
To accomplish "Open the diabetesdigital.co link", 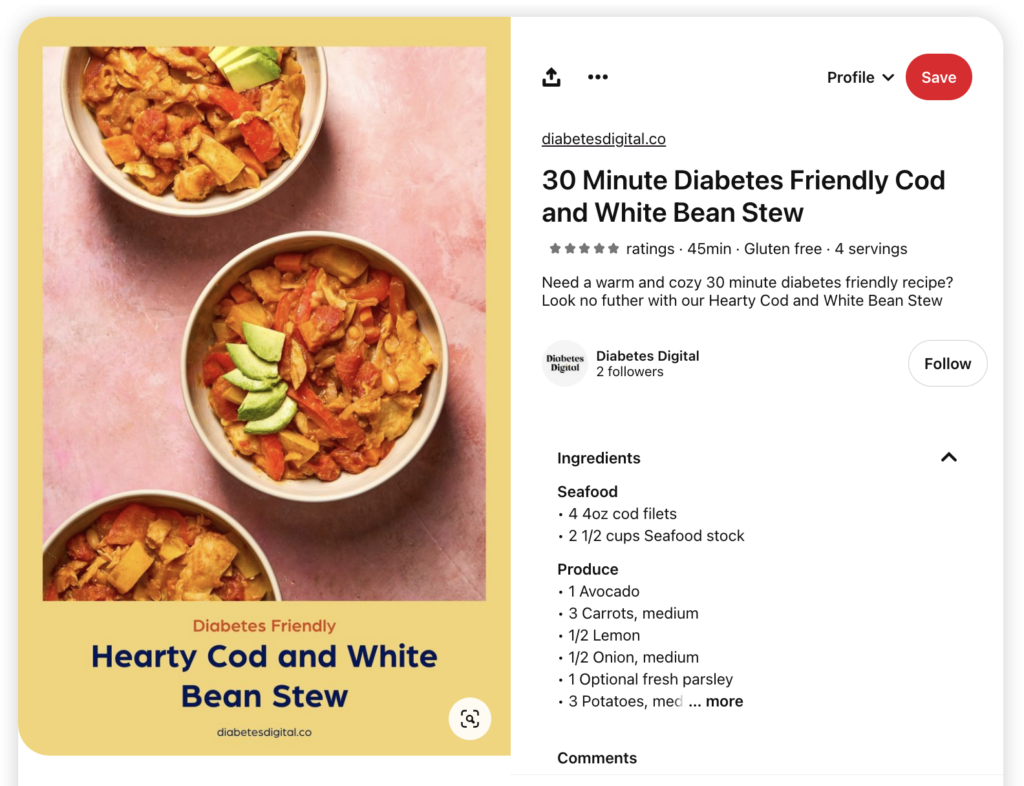I will [603, 138].
